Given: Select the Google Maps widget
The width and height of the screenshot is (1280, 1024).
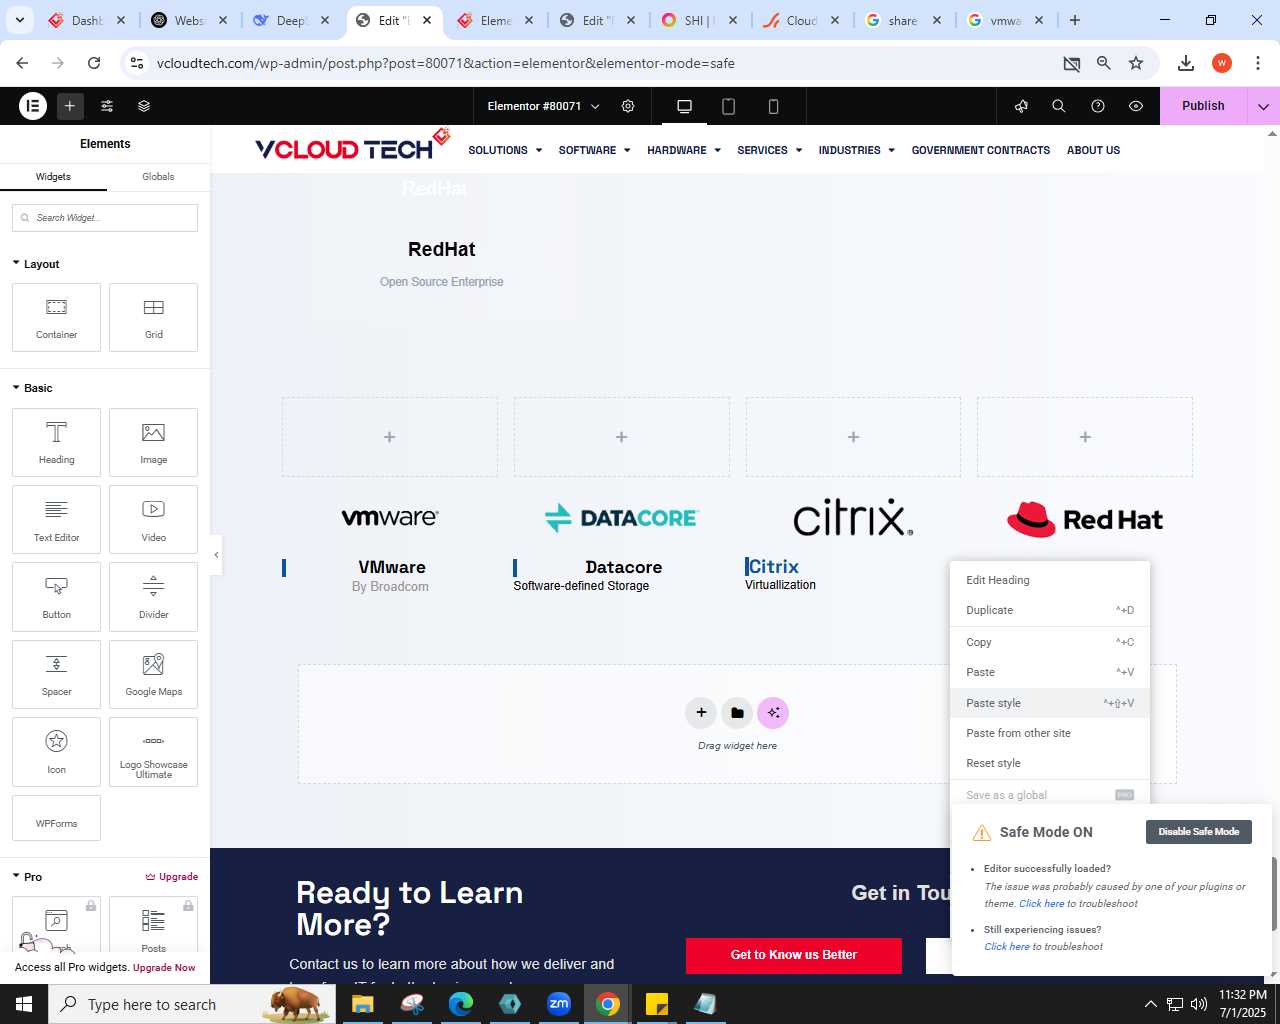Looking at the screenshot, I should pos(153,674).
